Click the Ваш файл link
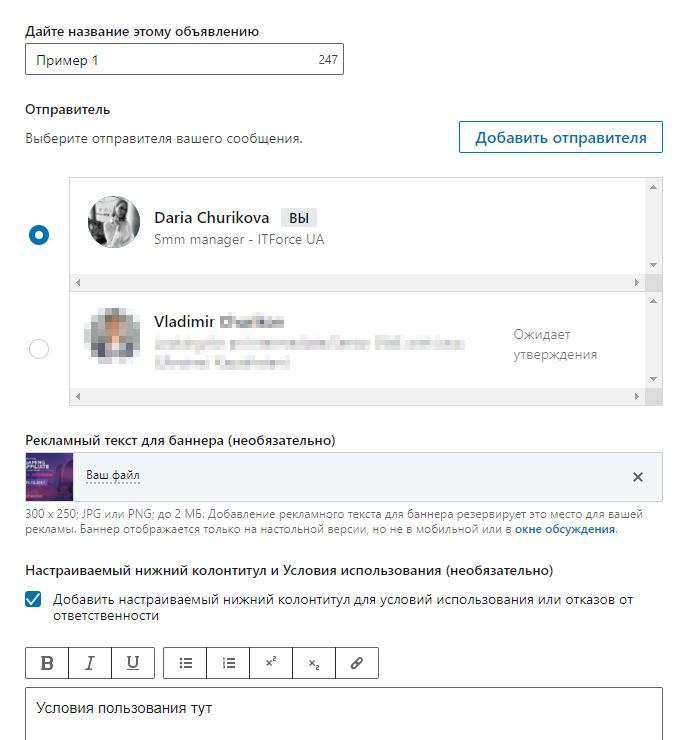 pyautogui.click(x=113, y=475)
